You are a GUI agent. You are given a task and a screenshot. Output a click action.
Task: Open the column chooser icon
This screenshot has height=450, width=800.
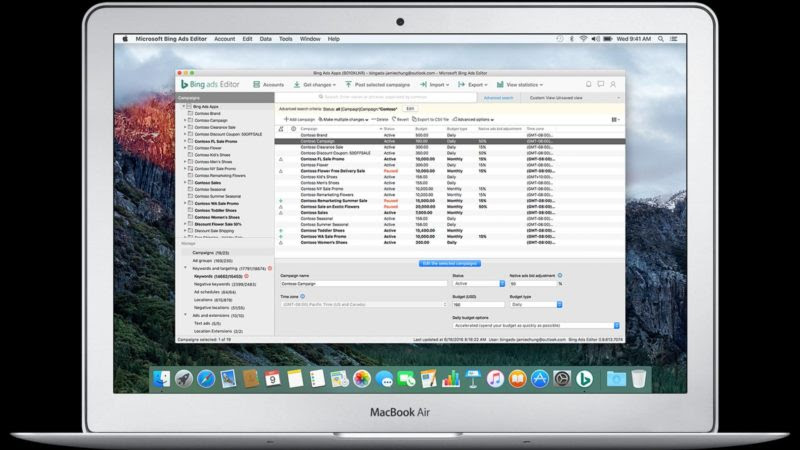(615, 119)
